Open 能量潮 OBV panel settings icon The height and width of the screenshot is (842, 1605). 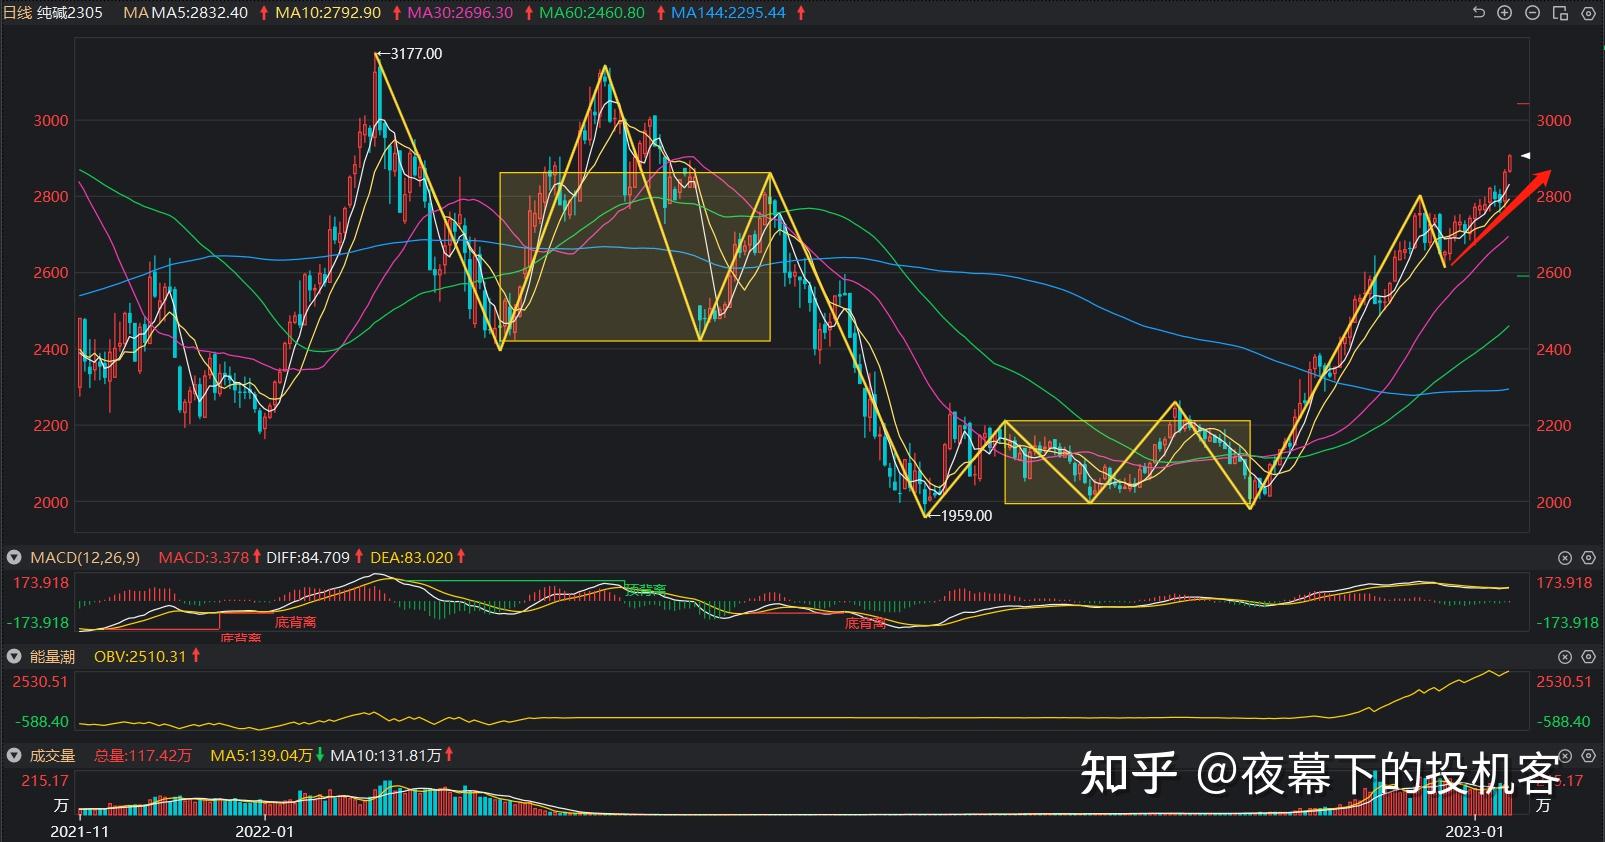pyautogui.click(x=1588, y=657)
